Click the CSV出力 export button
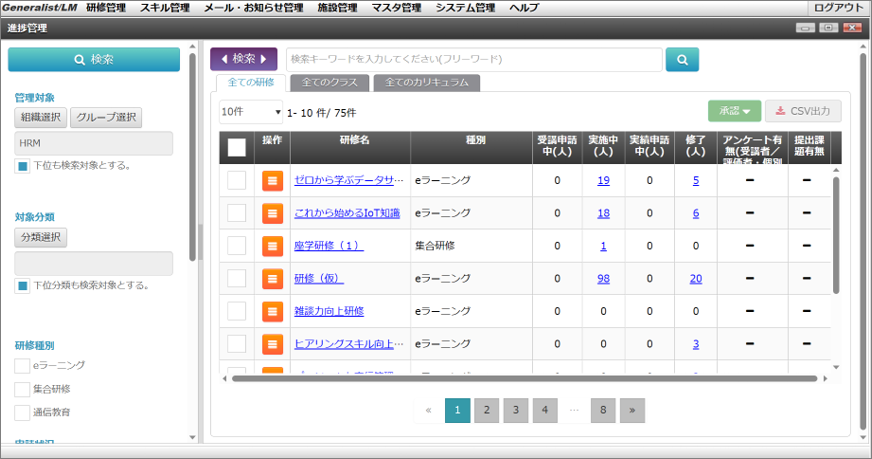The width and height of the screenshot is (872, 459). tap(804, 111)
